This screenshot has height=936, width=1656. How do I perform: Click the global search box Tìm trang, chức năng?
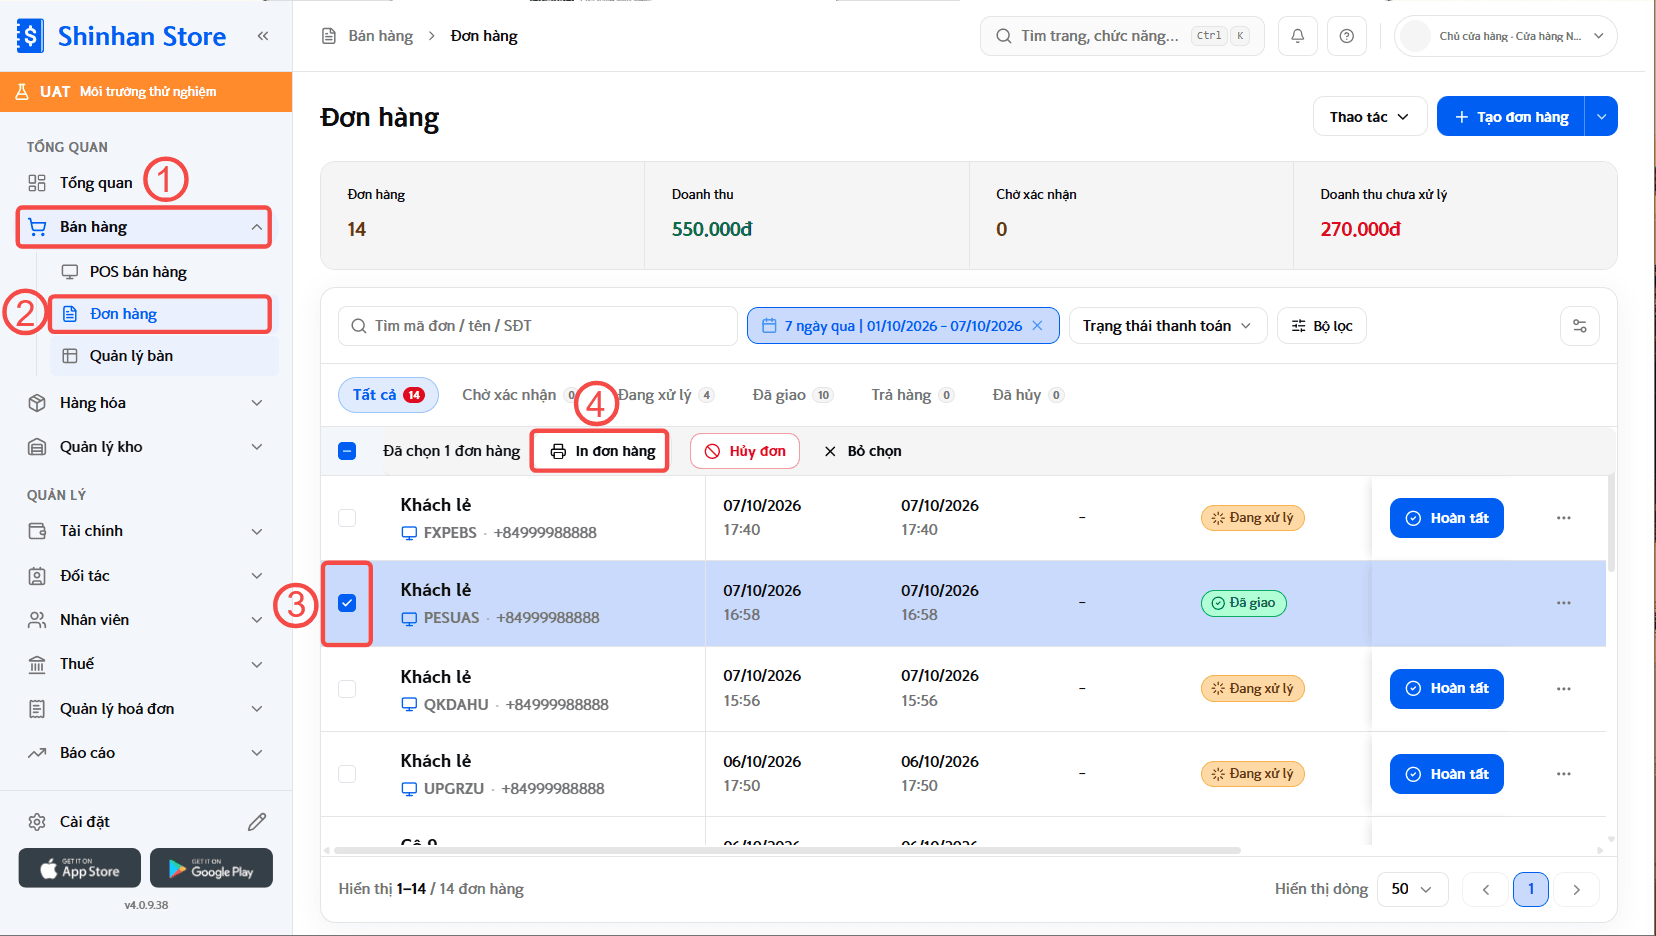point(1122,36)
